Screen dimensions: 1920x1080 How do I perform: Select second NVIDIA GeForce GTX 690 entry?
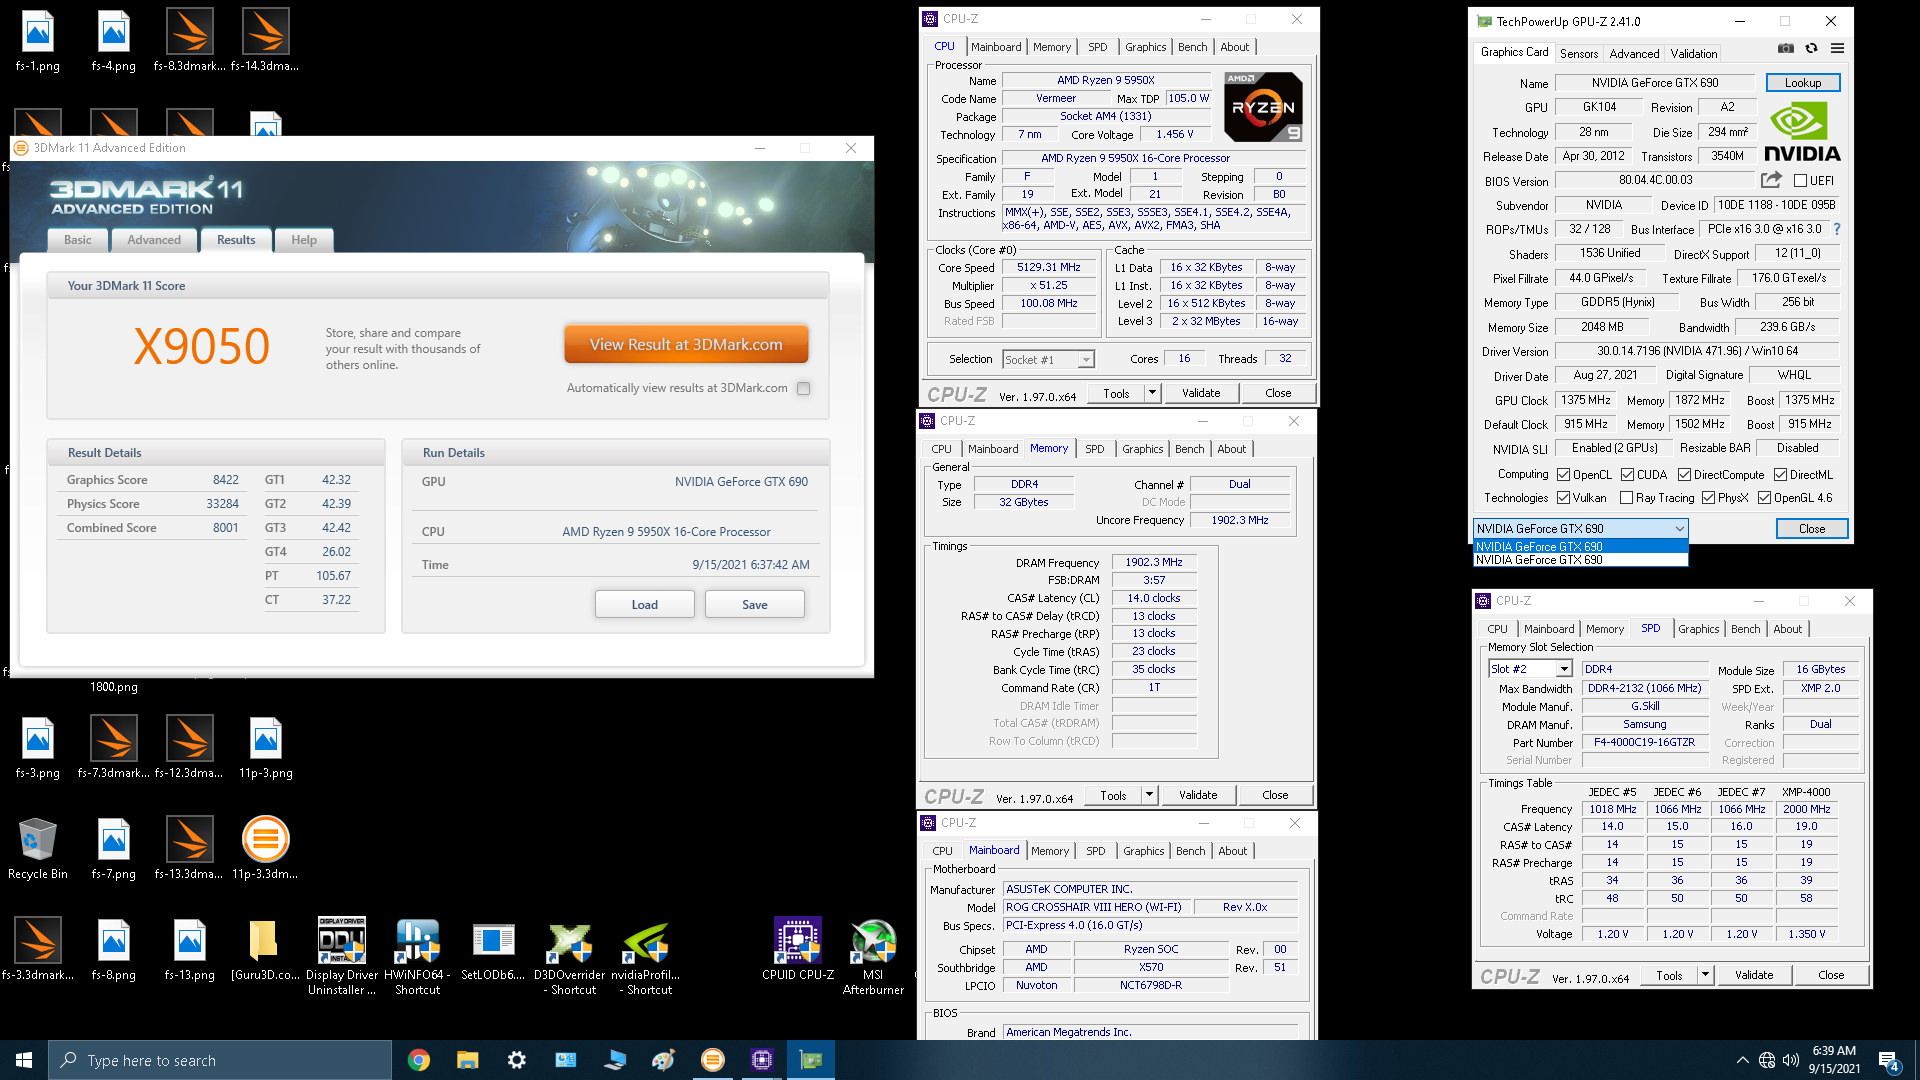coord(1580,560)
